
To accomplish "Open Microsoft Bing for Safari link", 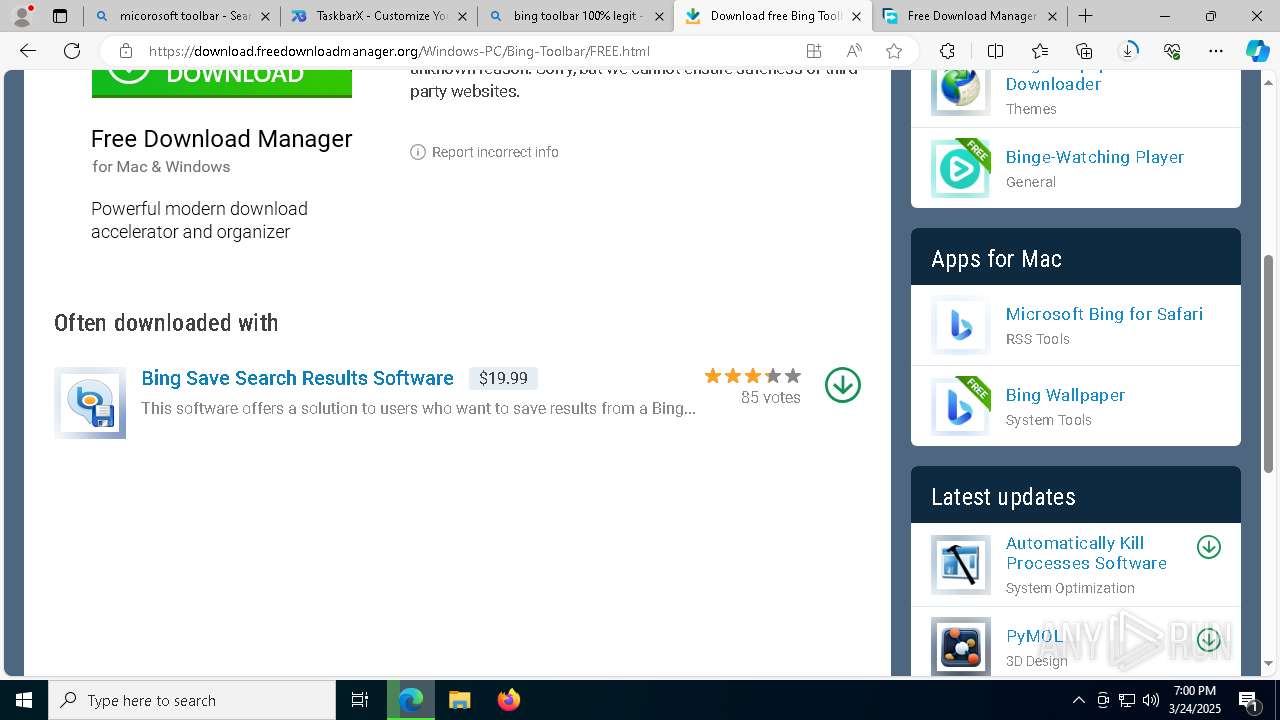I will pyautogui.click(x=1104, y=314).
